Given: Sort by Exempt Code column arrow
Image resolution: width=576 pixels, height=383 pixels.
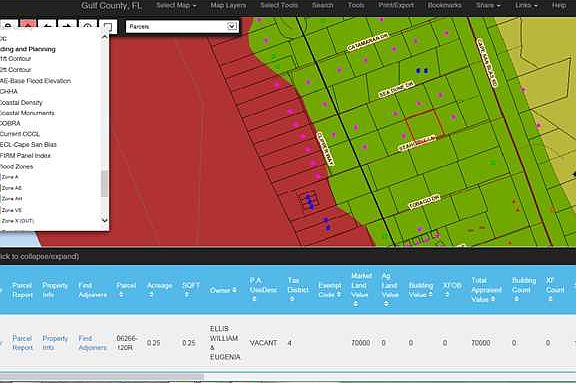Looking at the screenshot, I should pos(339,295).
